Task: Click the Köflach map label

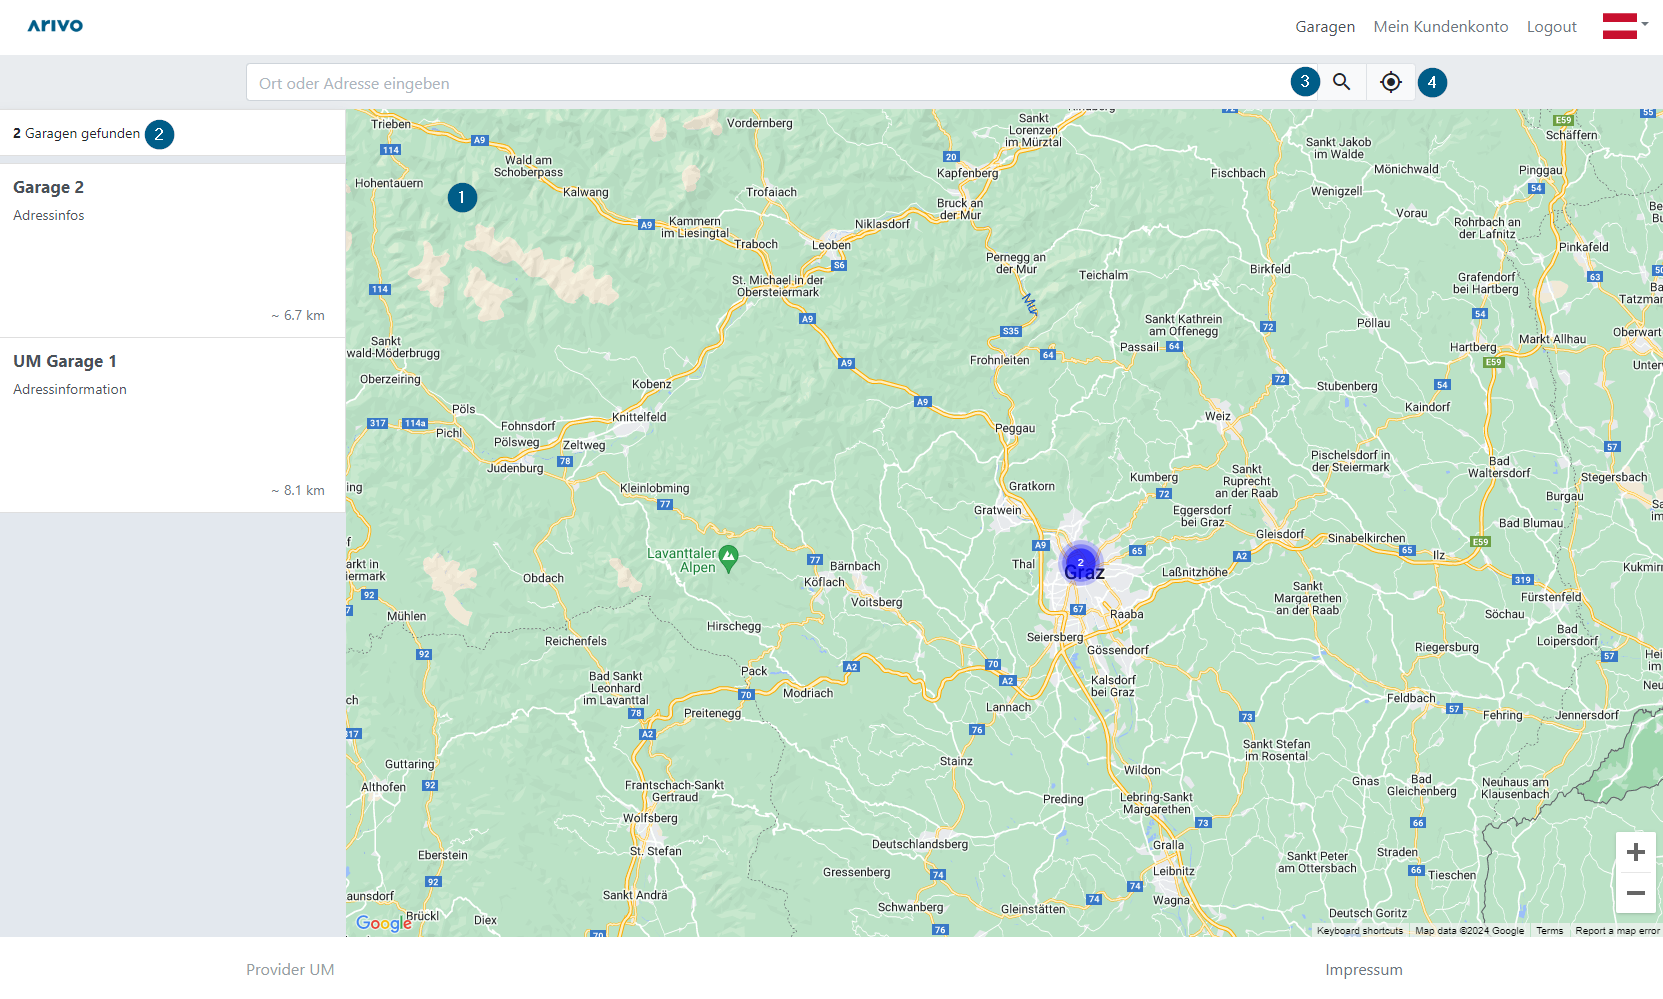Action: (x=824, y=582)
